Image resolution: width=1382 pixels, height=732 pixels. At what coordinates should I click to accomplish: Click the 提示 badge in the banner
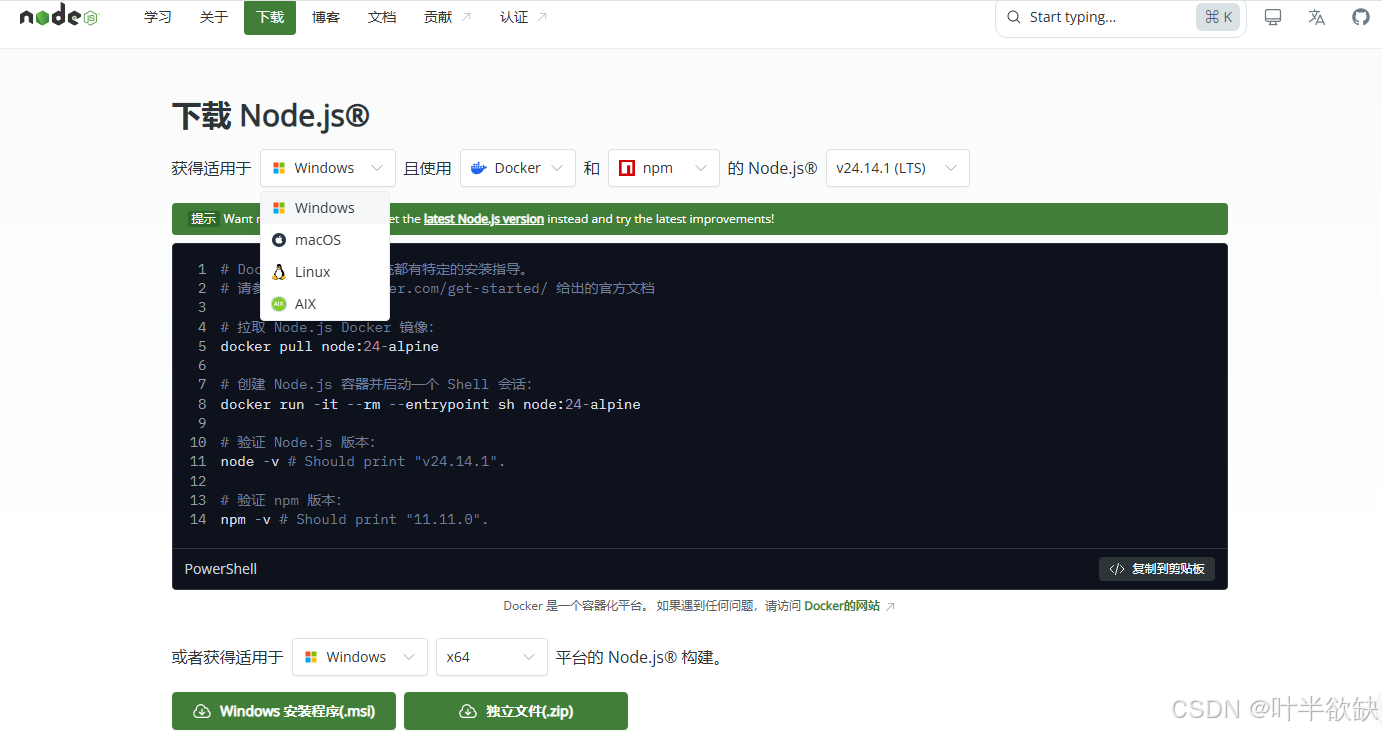point(204,219)
